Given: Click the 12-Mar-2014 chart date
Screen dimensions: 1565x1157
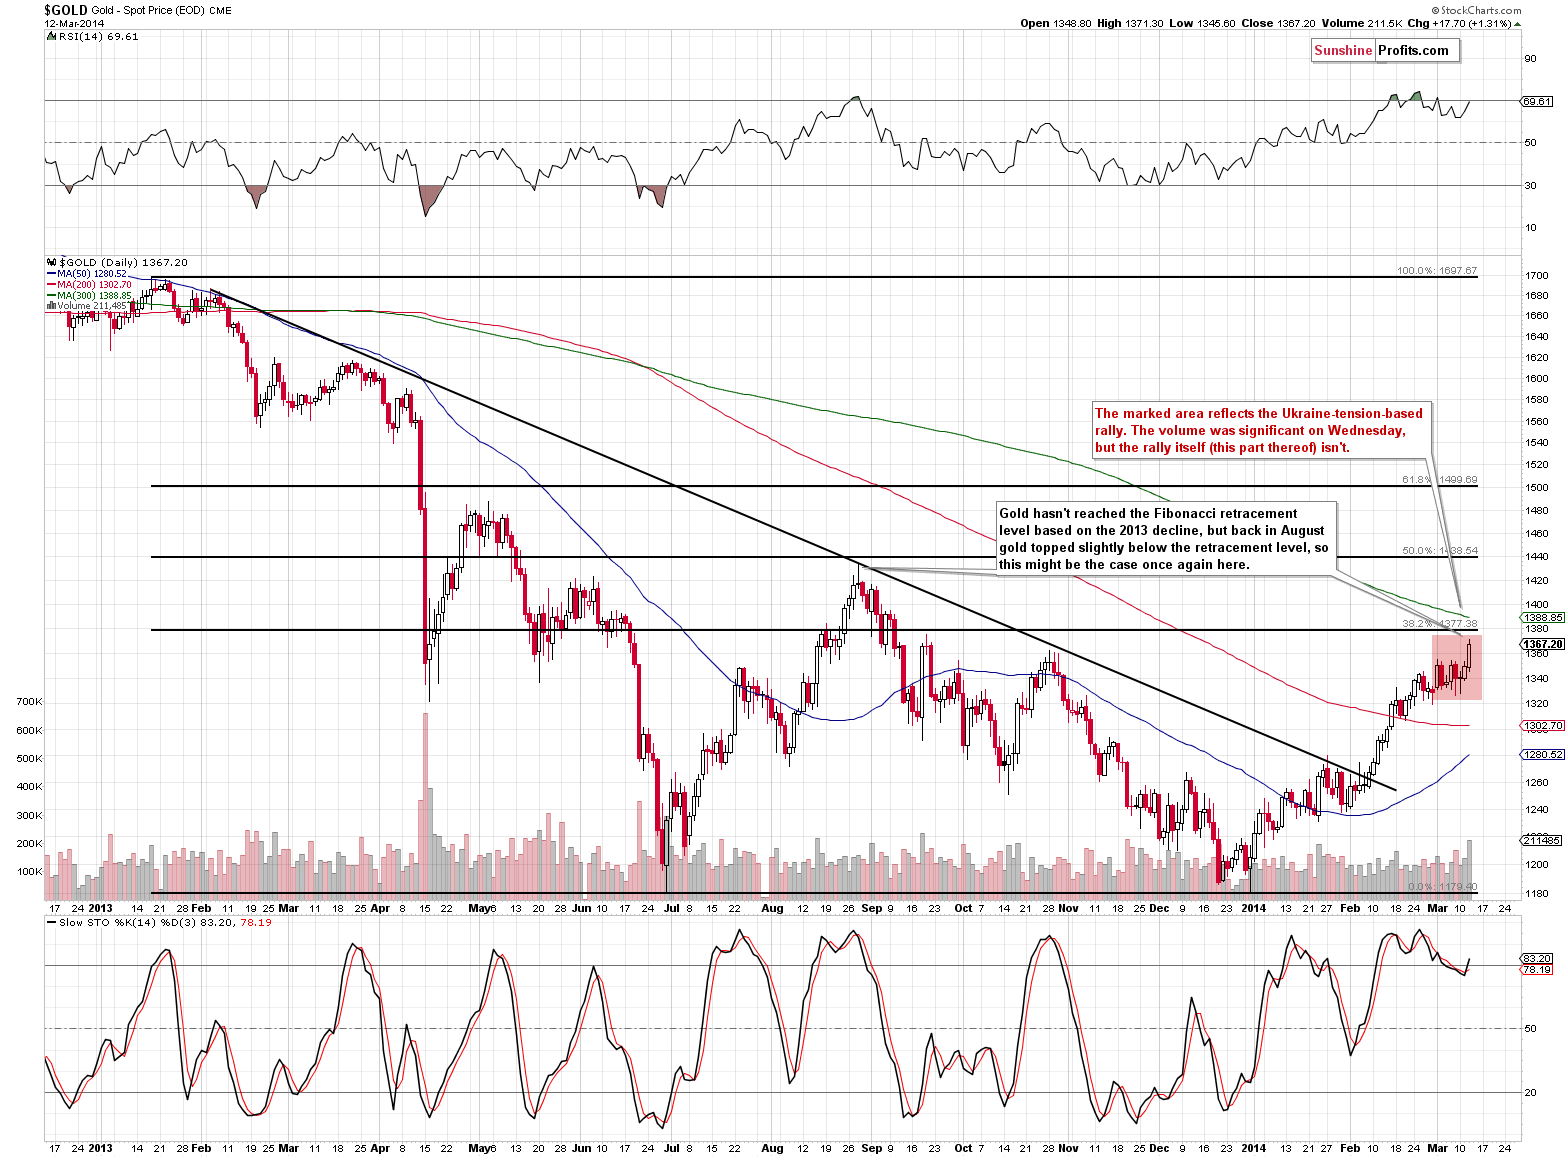Looking at the screenshot, I should (x=73, y=23).
